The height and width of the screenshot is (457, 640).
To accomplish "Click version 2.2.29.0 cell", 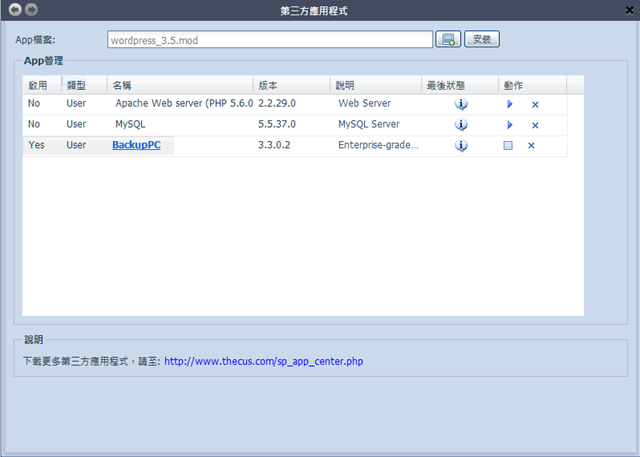I will pos(277,103).
